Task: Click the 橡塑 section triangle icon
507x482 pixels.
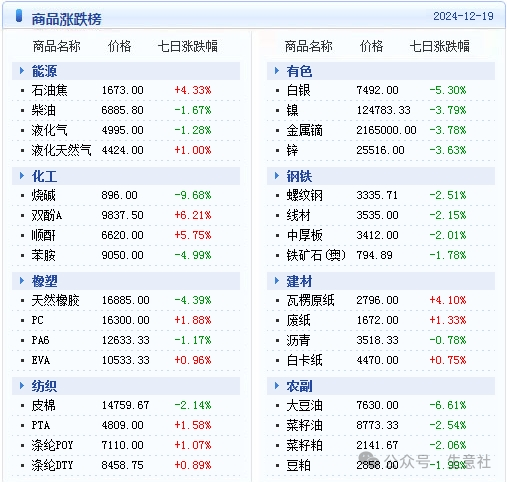Action: [x=22, y=281]
